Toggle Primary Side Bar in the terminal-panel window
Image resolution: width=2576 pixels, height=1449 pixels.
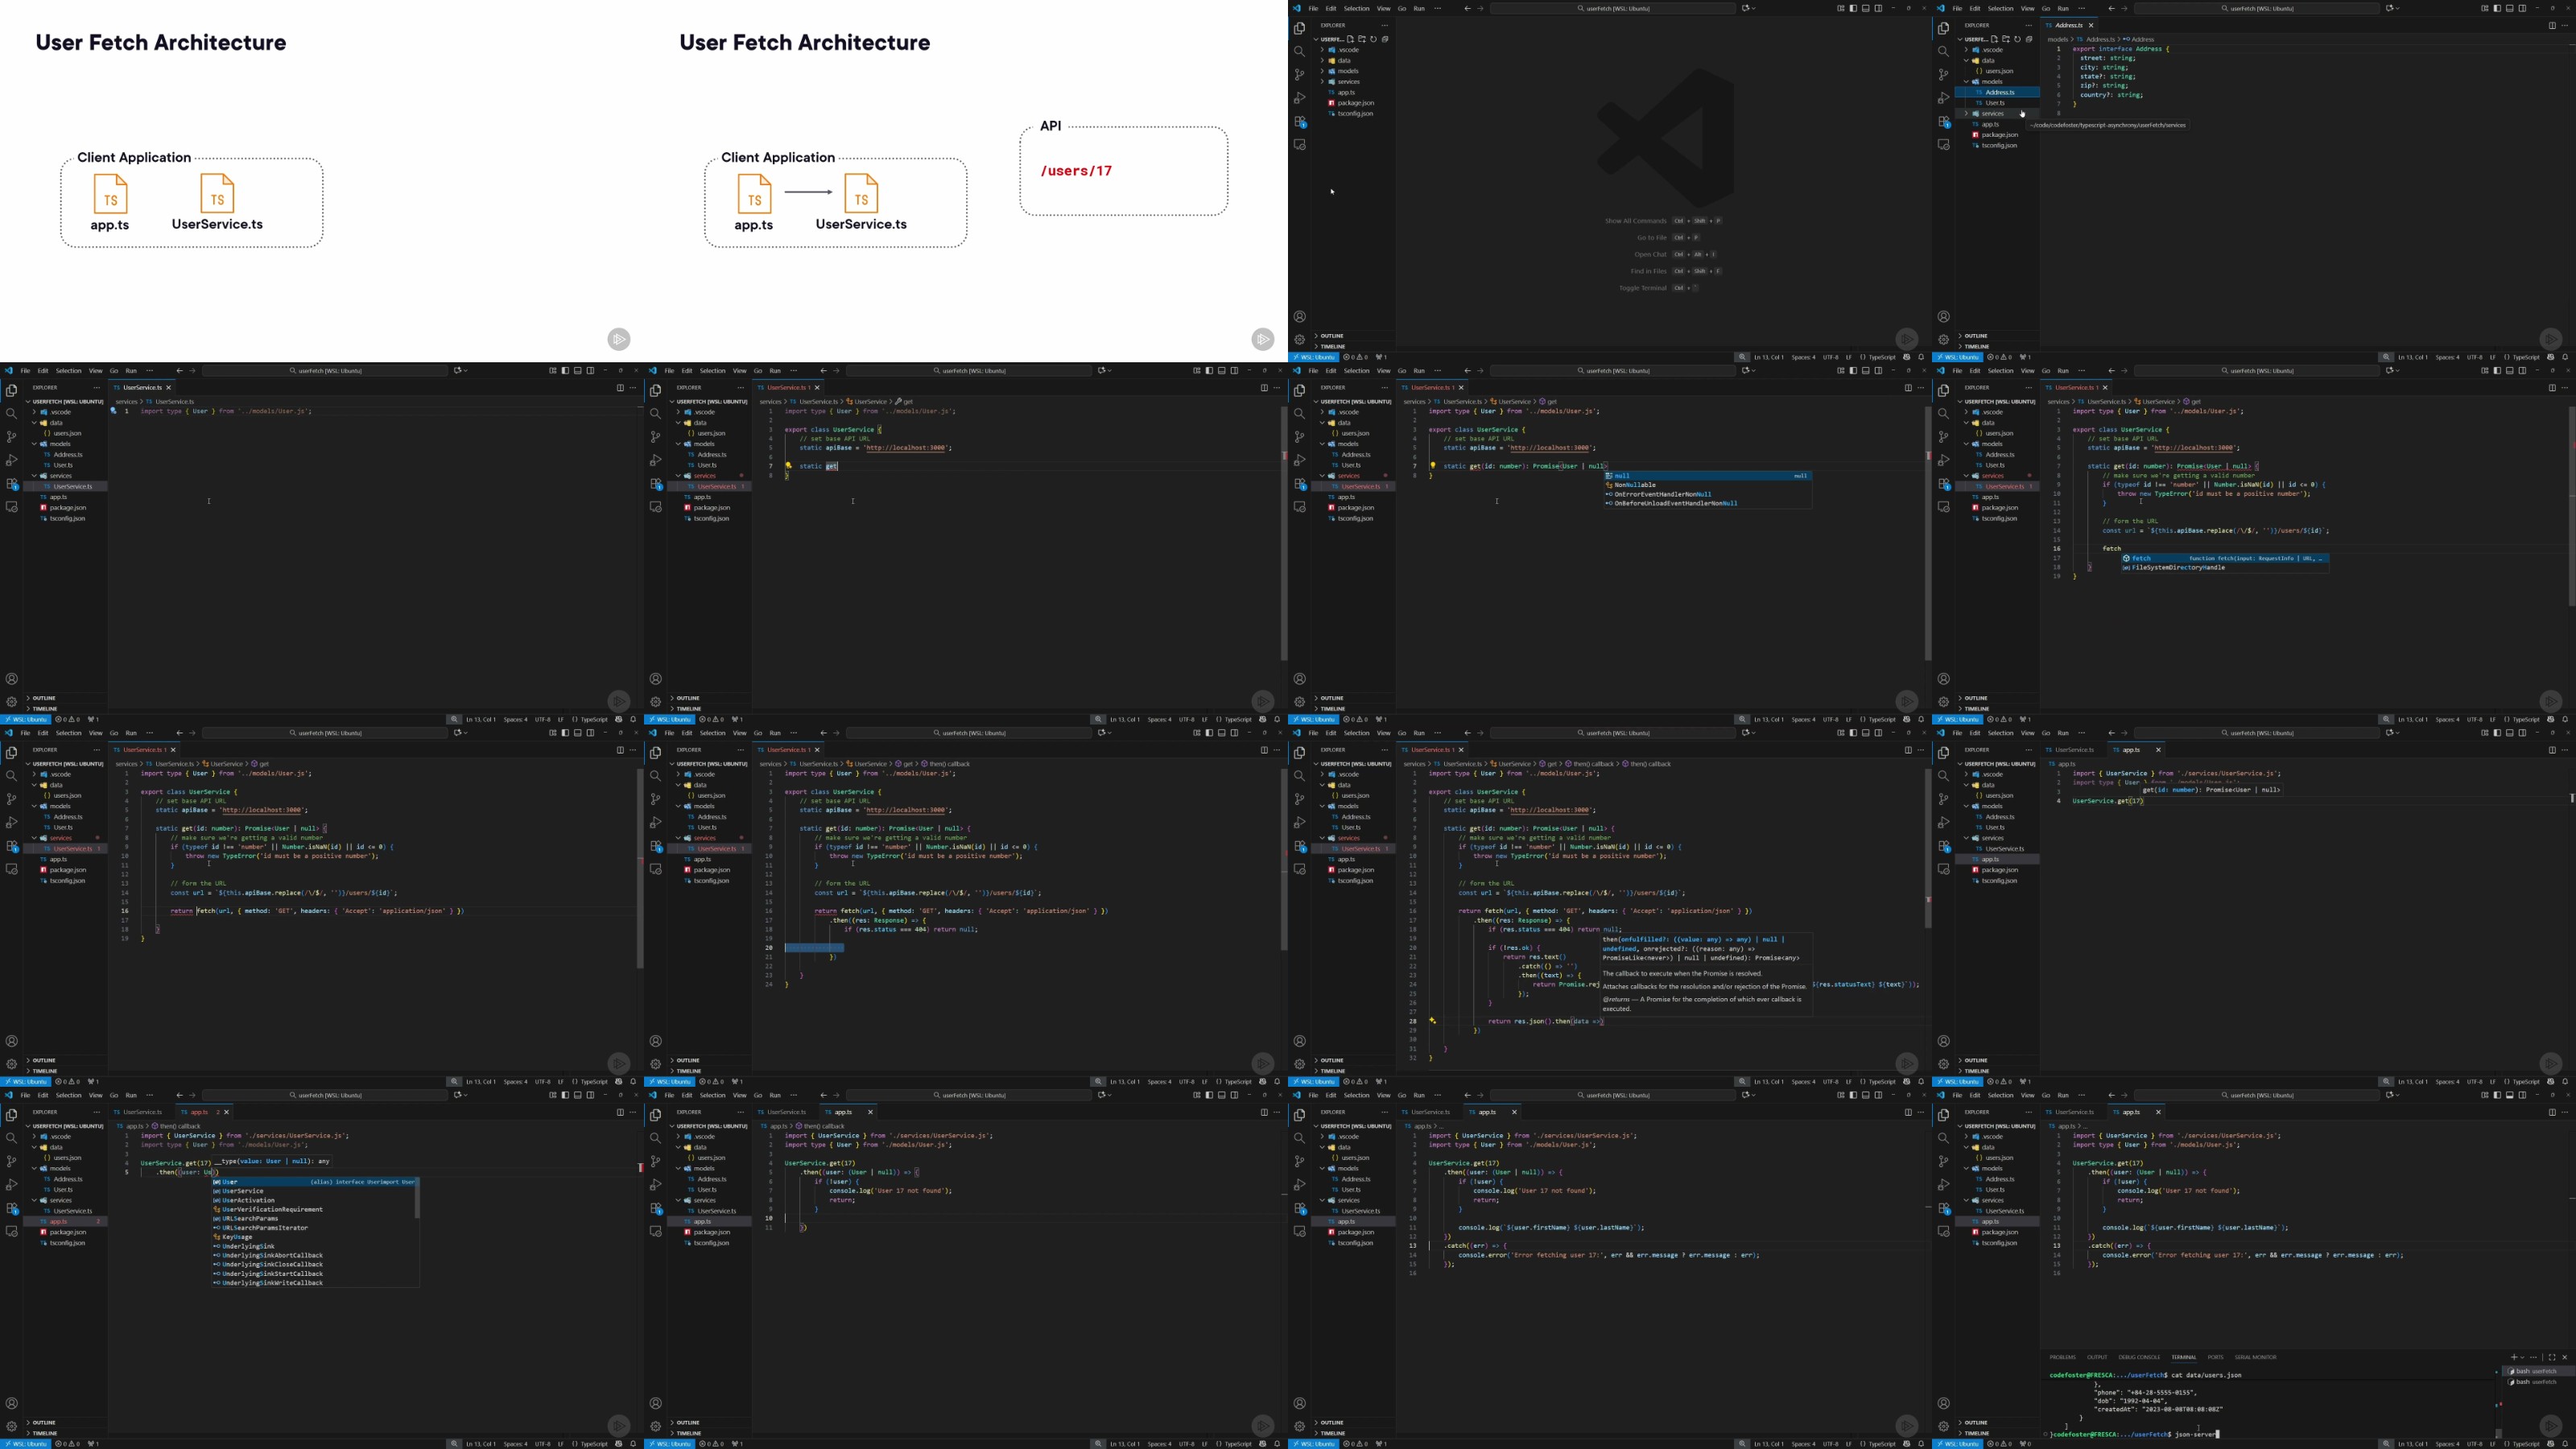2497,1095
